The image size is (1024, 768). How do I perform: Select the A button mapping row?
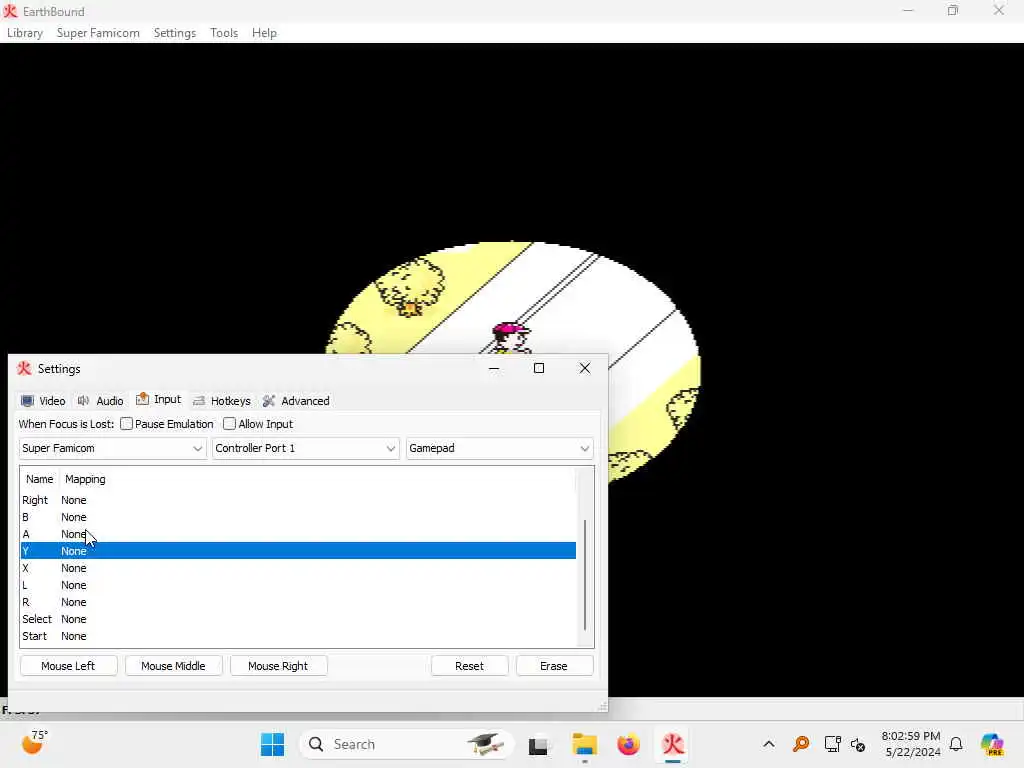[298, 534]
